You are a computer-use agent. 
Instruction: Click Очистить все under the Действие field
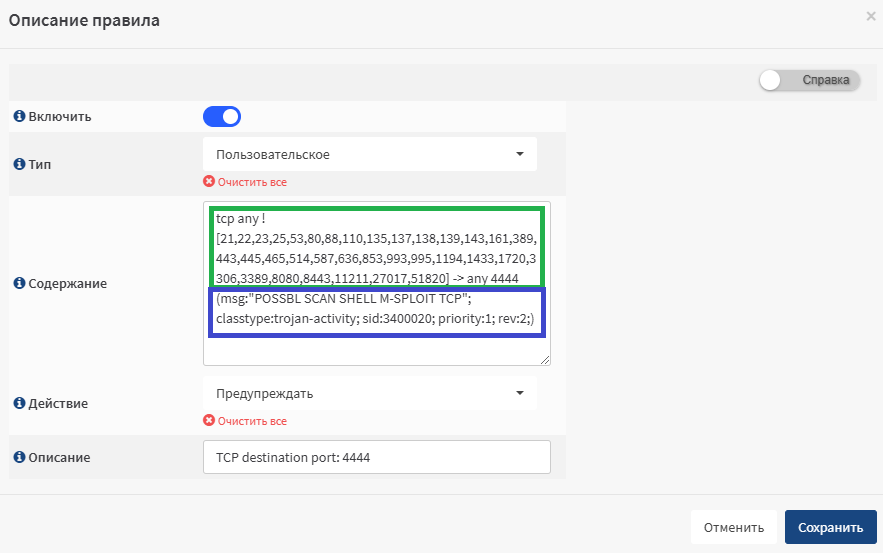pos(252,421)
